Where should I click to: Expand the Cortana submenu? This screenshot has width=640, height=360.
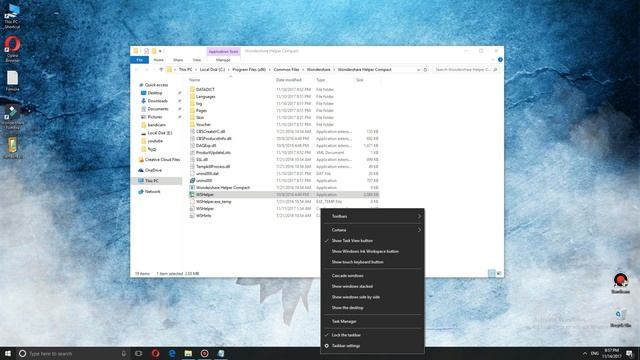click(x=372, y=230)
